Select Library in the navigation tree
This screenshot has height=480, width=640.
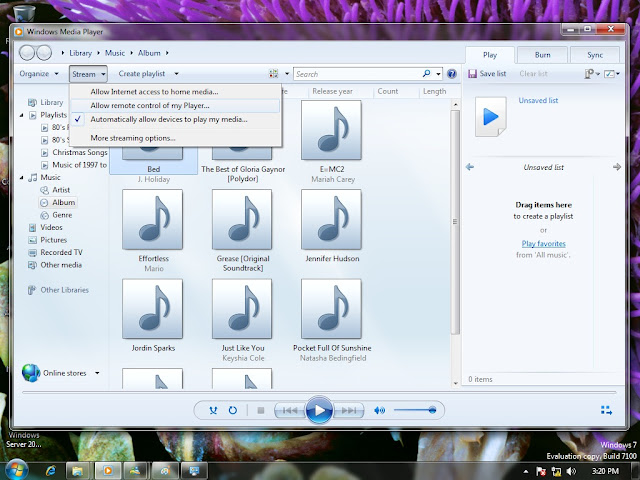click(45, 102)
